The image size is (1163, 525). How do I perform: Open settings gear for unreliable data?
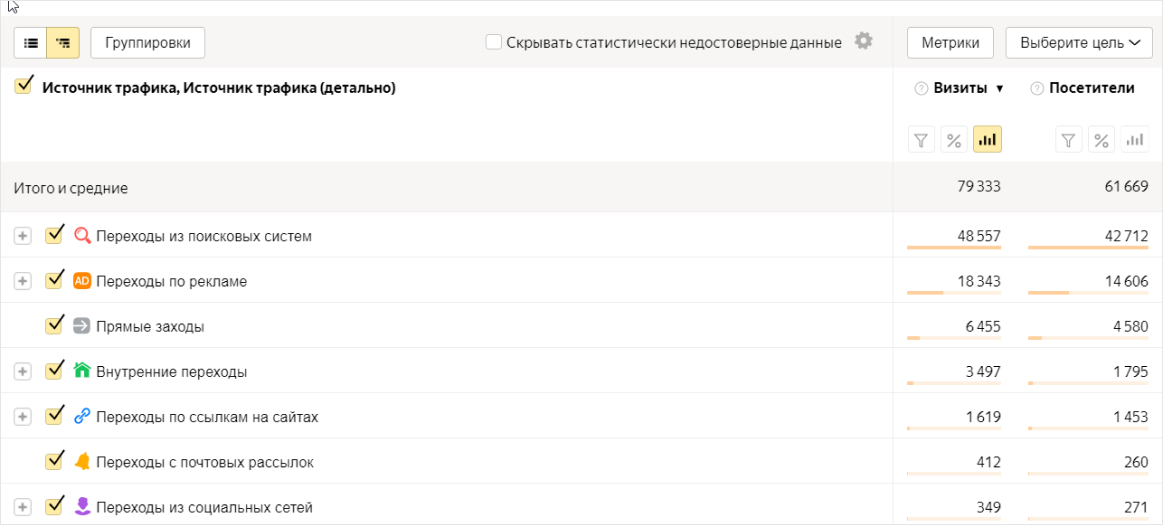click(x=863, y=41)
